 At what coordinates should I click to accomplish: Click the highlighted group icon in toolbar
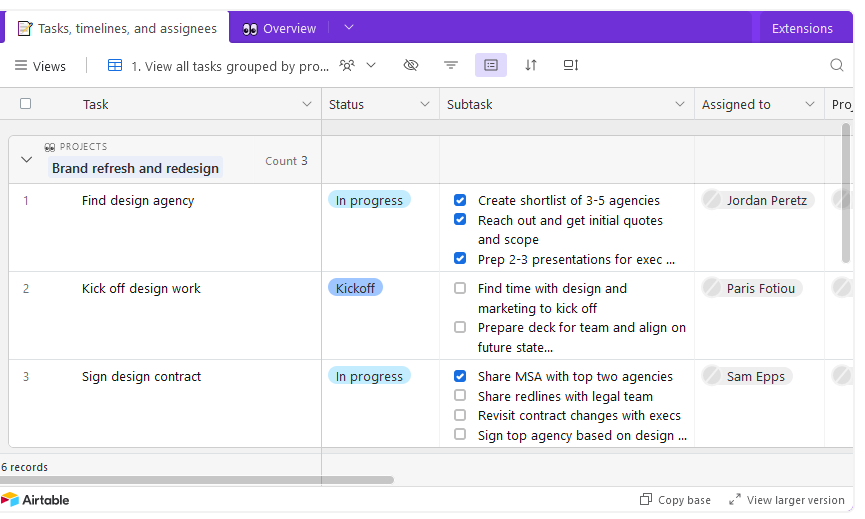coord(490,65)
